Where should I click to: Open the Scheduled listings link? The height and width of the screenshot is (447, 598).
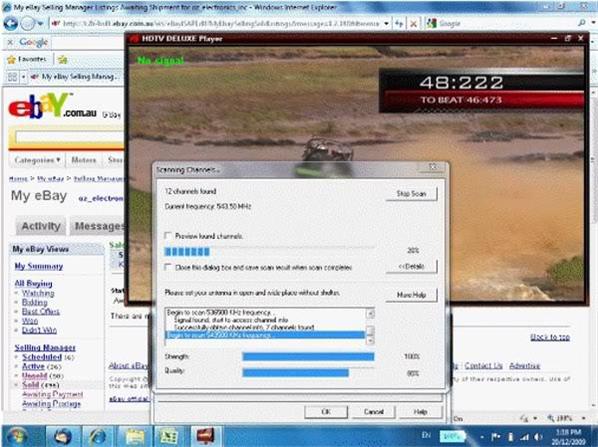42,357
